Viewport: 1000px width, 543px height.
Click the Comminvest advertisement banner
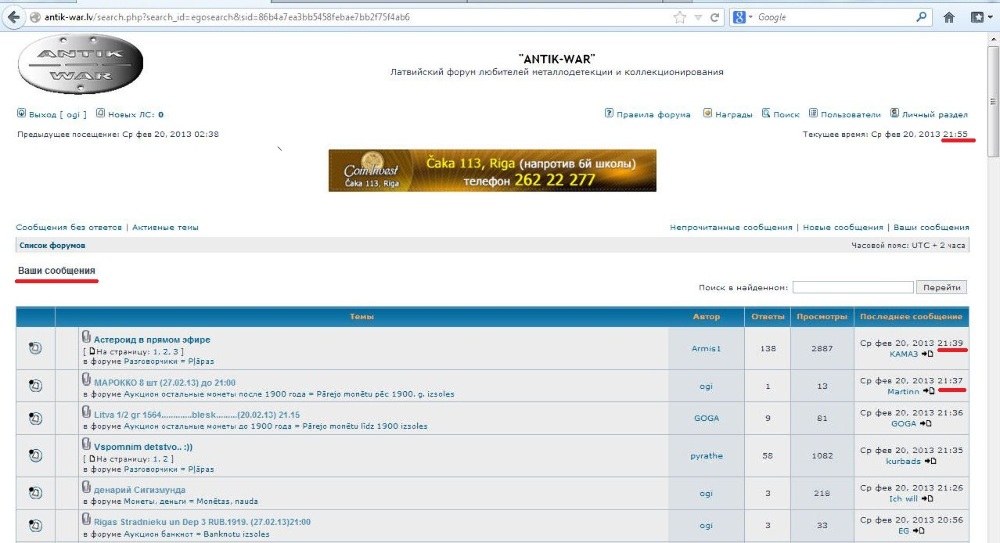(492, 170)
